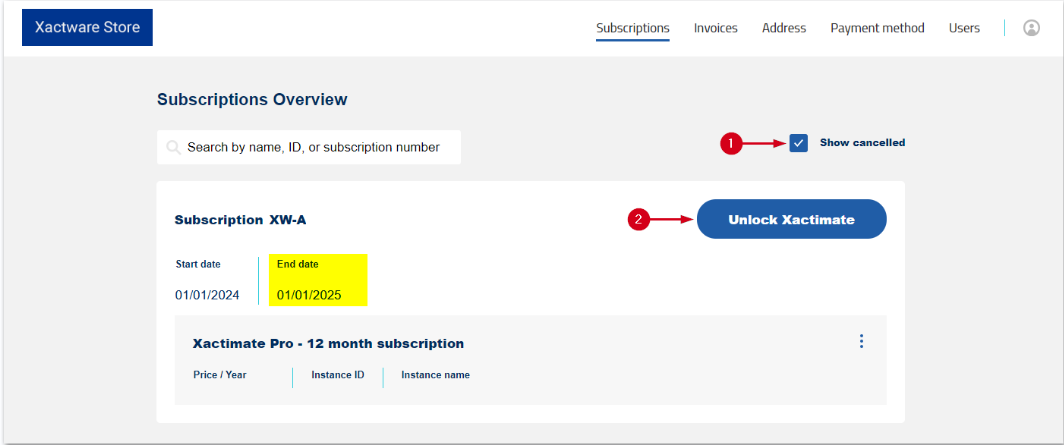Open the three-dot menu for Xactimate Pro

tap(861, 341)
